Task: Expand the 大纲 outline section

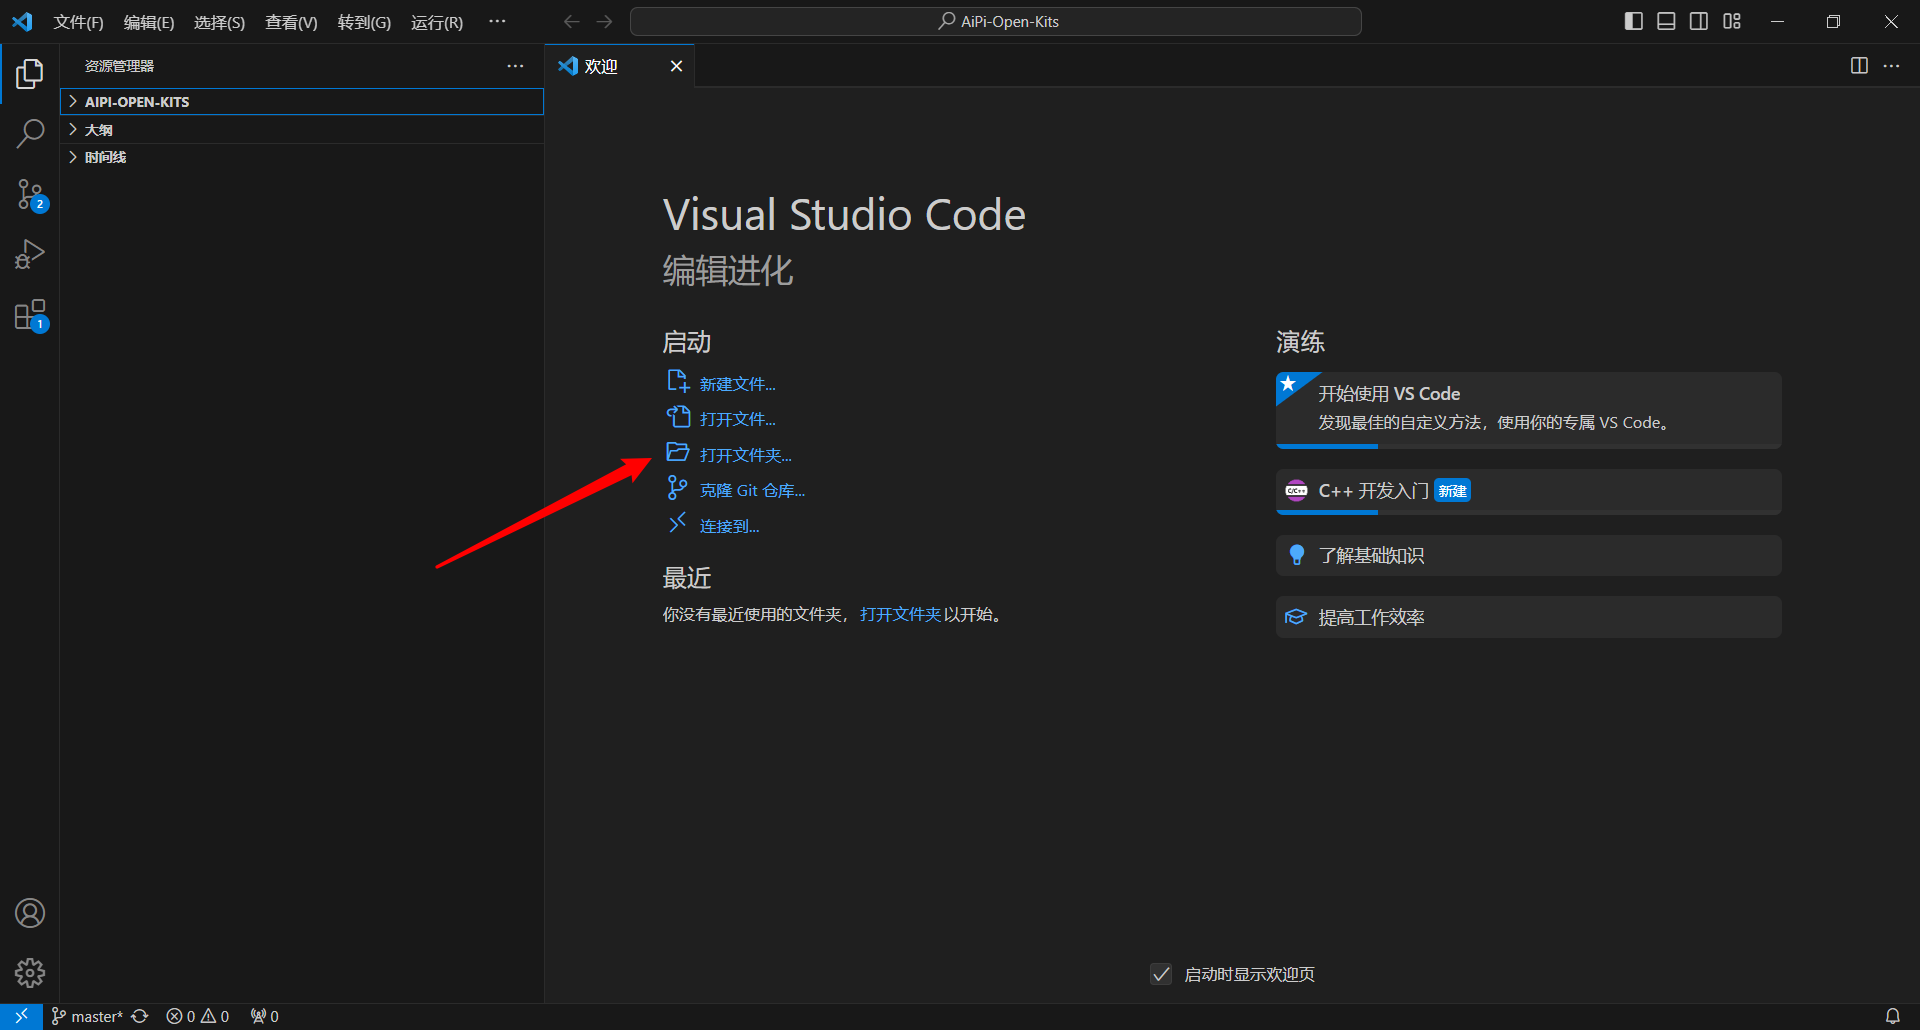Action: [x=302, y=130]
